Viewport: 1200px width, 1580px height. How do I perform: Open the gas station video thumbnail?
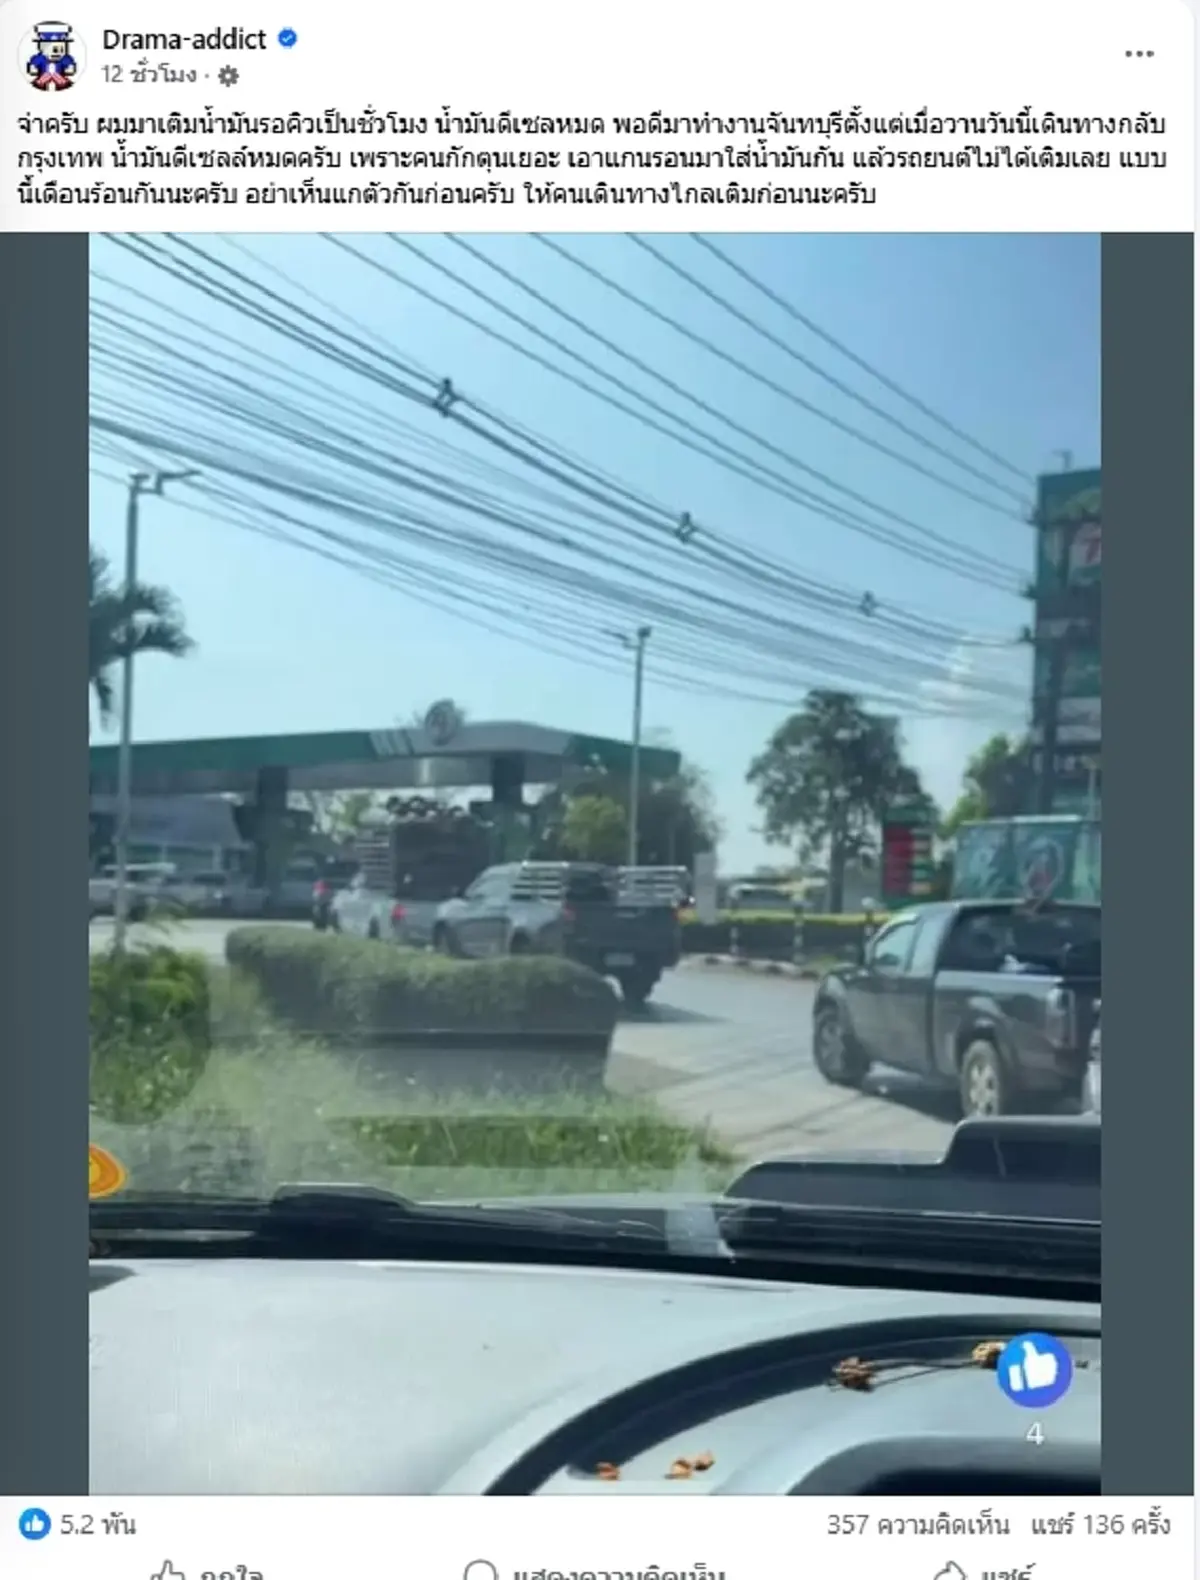pyautogui.click(x=595, y=863)
